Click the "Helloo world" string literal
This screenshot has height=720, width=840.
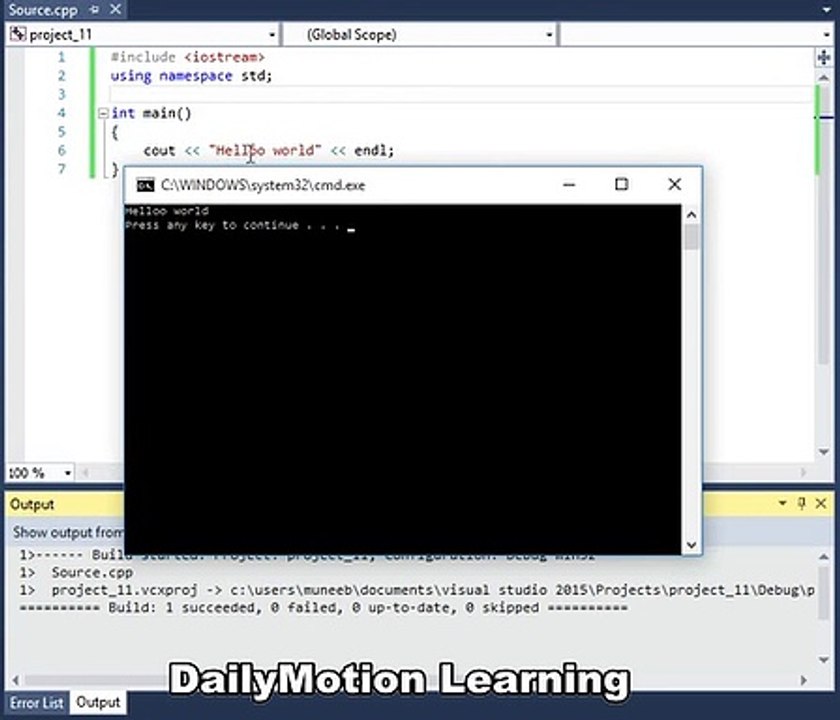(x=265, y=151)
